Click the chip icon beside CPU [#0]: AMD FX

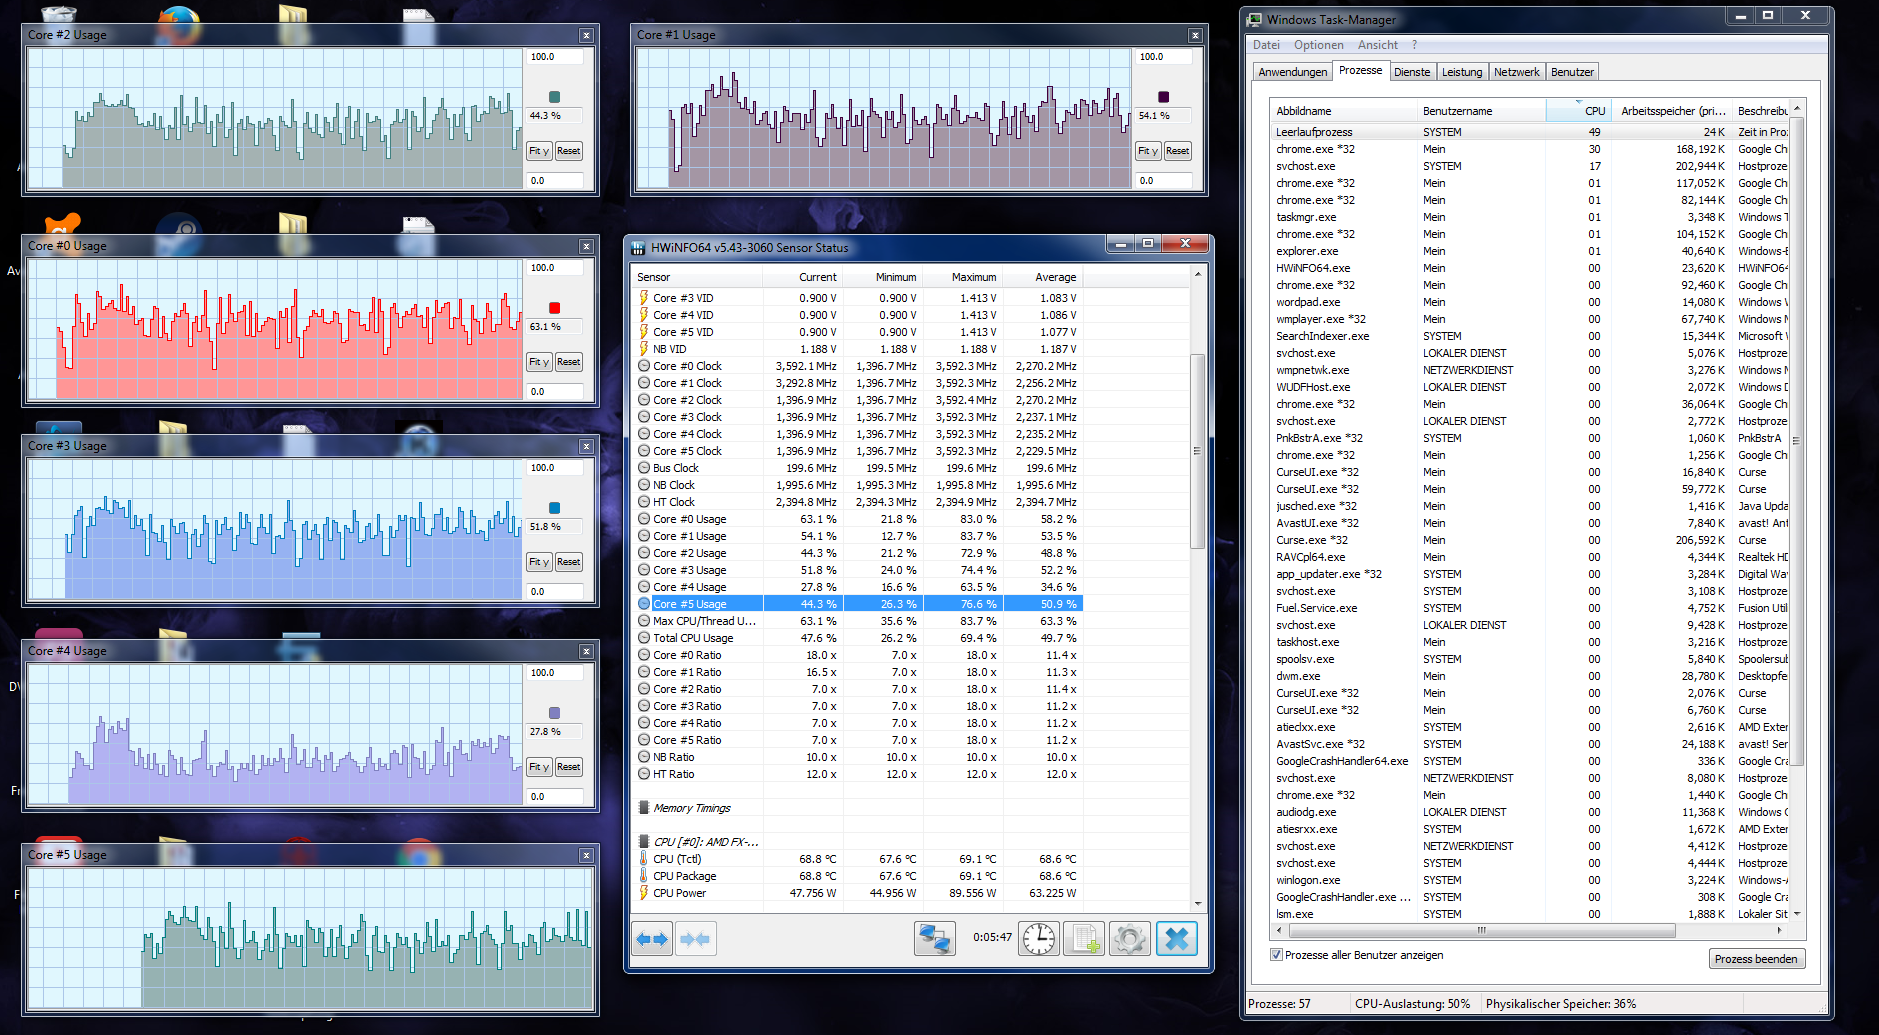(x=644, y=842)
